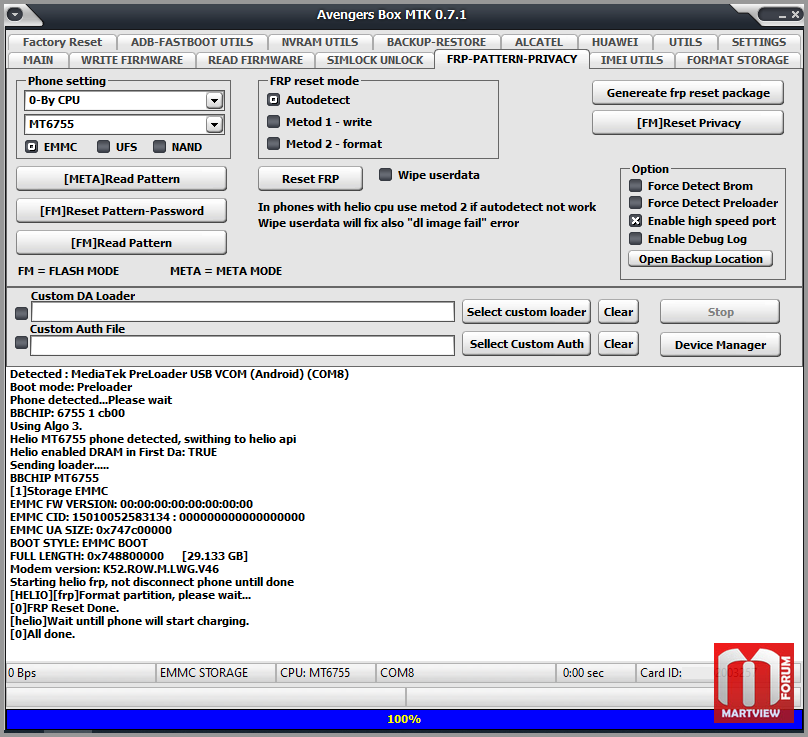Image resolution: width=808 pixels, height=737 pixels.
Task: Close the Avengers Box window
Action: [x=795, y=15]
